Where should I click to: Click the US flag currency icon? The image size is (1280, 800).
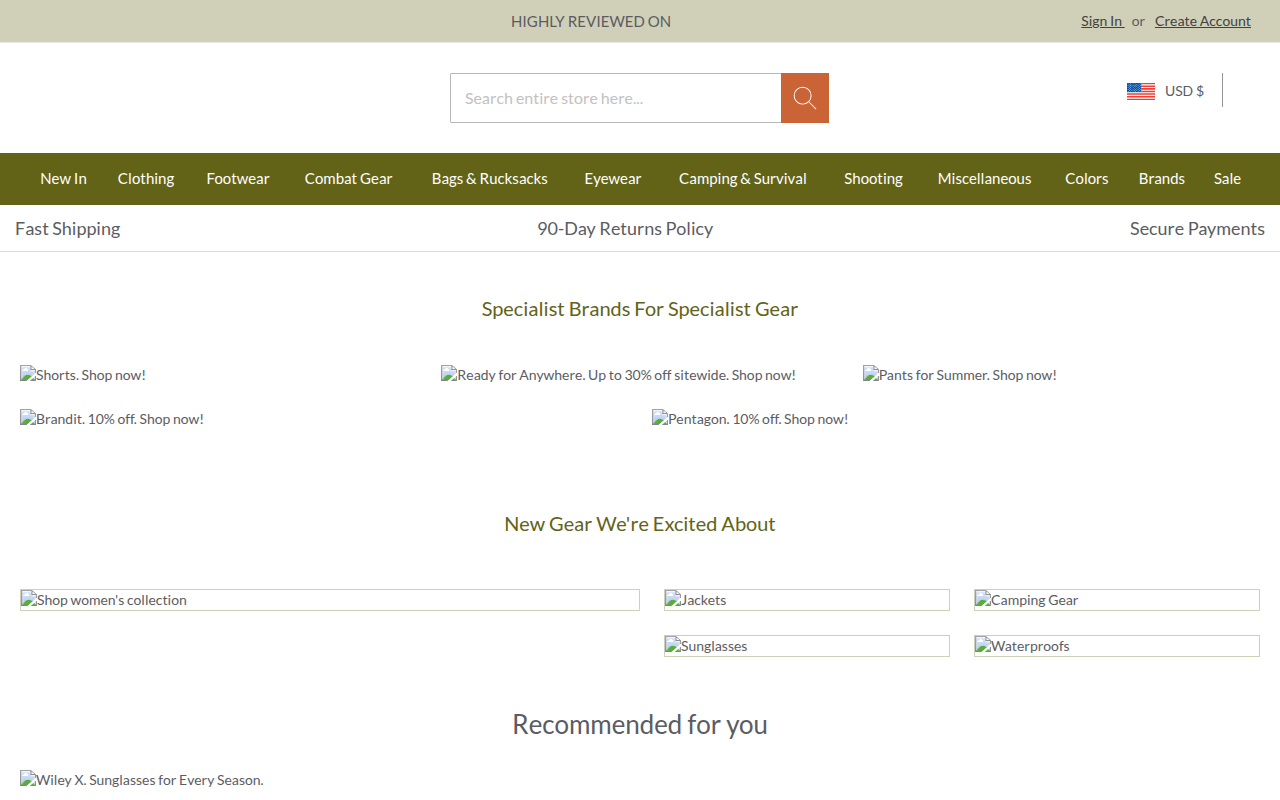[x=1141, y=91]
